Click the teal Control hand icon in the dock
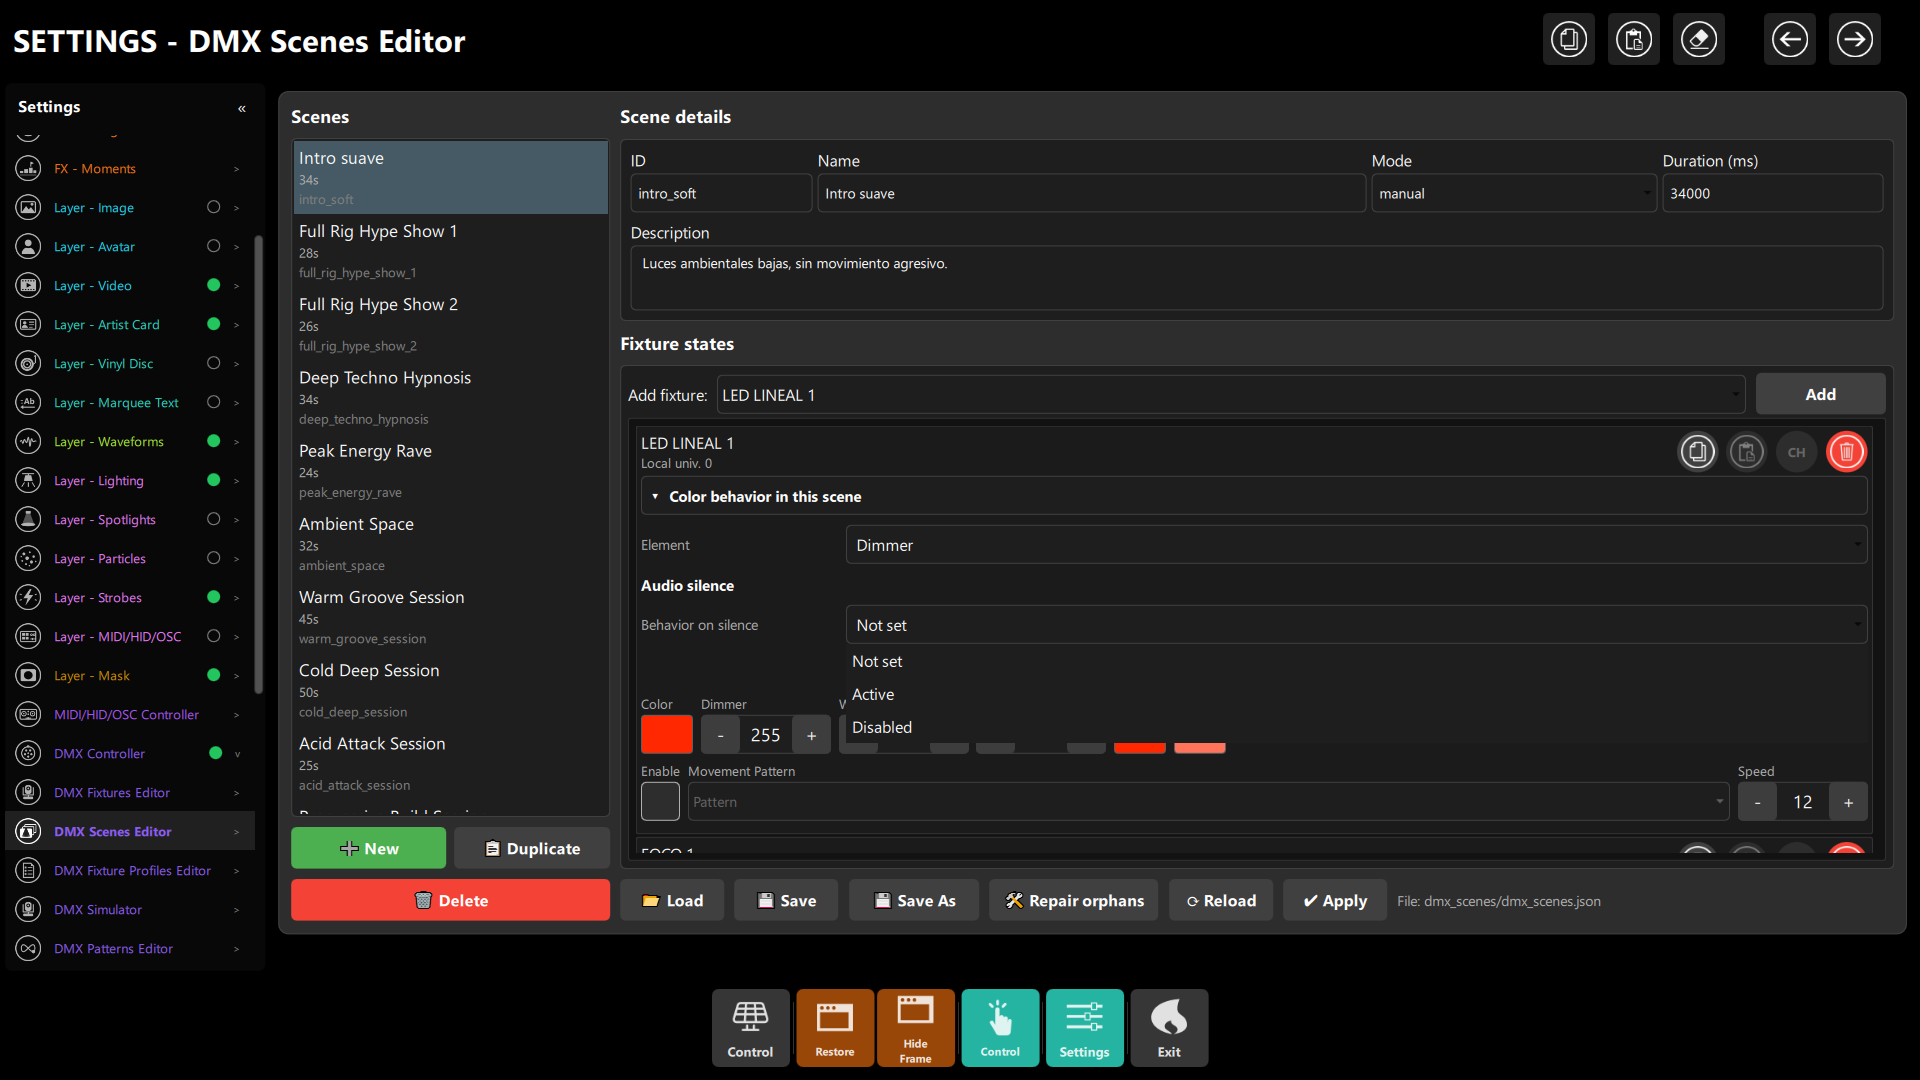The height and width of the screenshot is (1080, 1920). point(1000,1028)
